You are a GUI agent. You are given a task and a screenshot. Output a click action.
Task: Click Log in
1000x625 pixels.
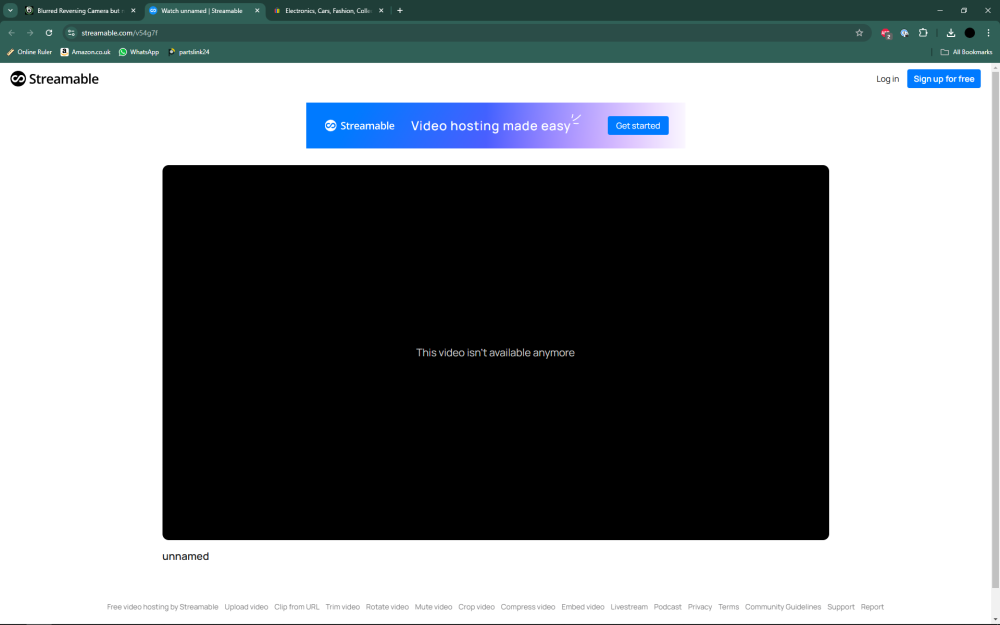[x=887, y=79]
